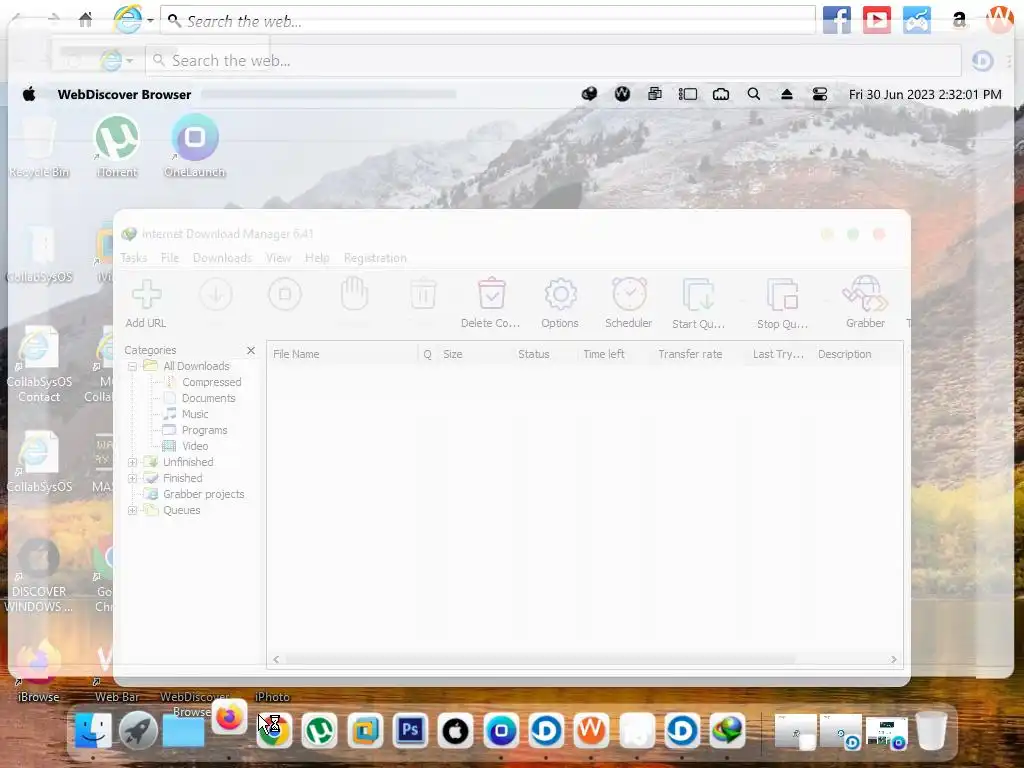Open the OneLaunch desktop shortcut
The height and width of the screenshot is (768, 1024).
click(195, 146)
